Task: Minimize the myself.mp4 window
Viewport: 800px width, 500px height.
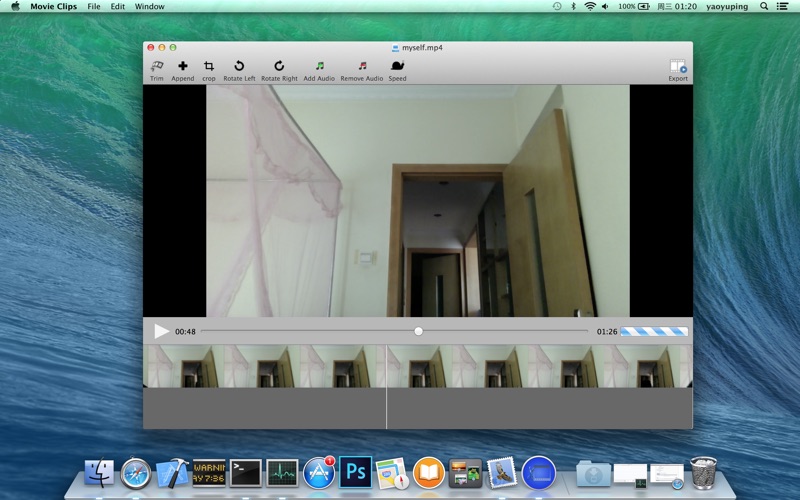Action: pos(162,47)
